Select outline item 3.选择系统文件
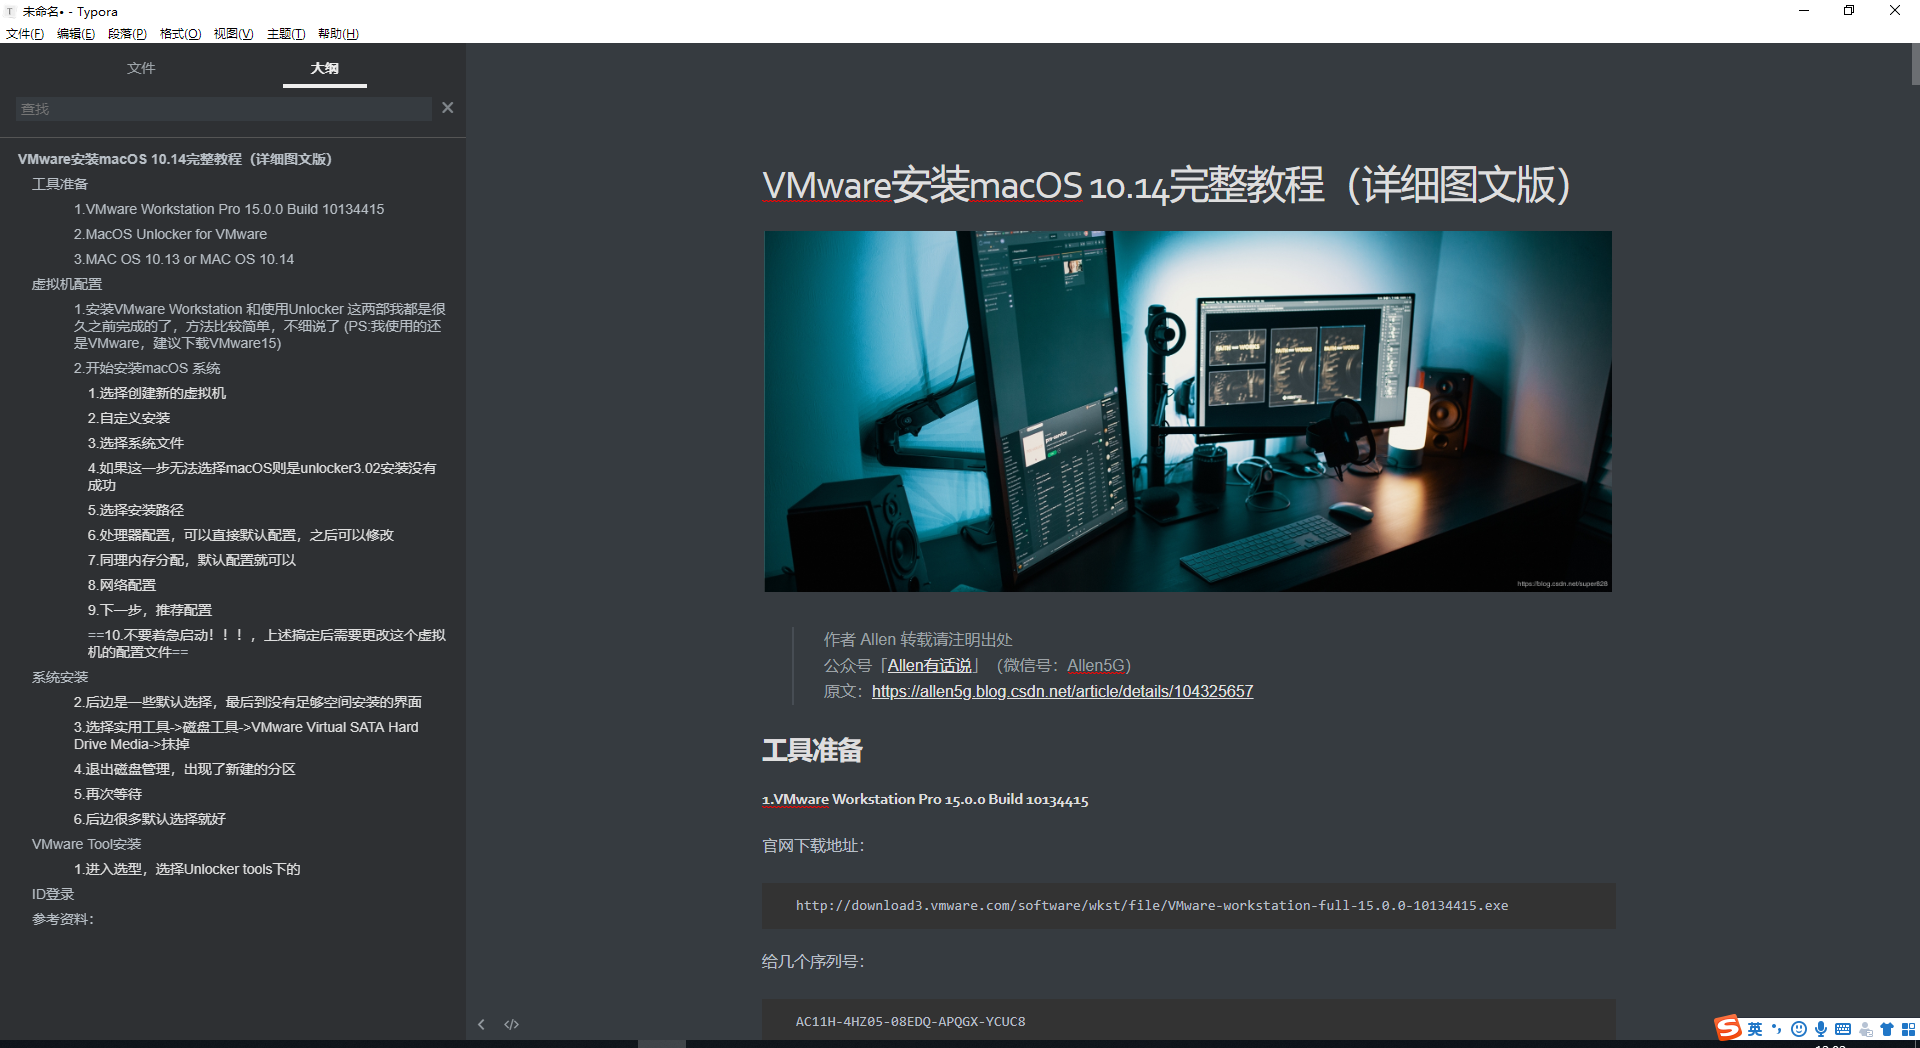1920x1048 pixels. (136, 443)
